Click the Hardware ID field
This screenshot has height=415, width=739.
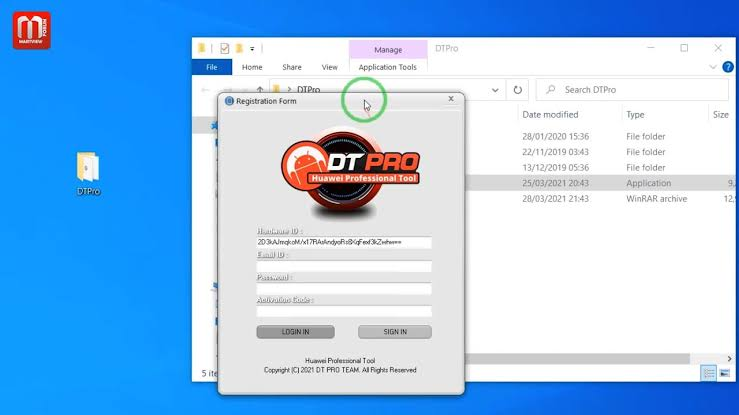[x=344, y=242]
